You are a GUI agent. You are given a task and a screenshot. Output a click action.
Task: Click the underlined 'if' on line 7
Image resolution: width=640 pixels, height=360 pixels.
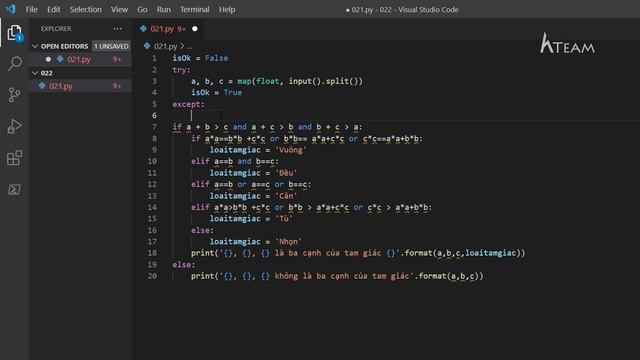(x=177, y=127)
